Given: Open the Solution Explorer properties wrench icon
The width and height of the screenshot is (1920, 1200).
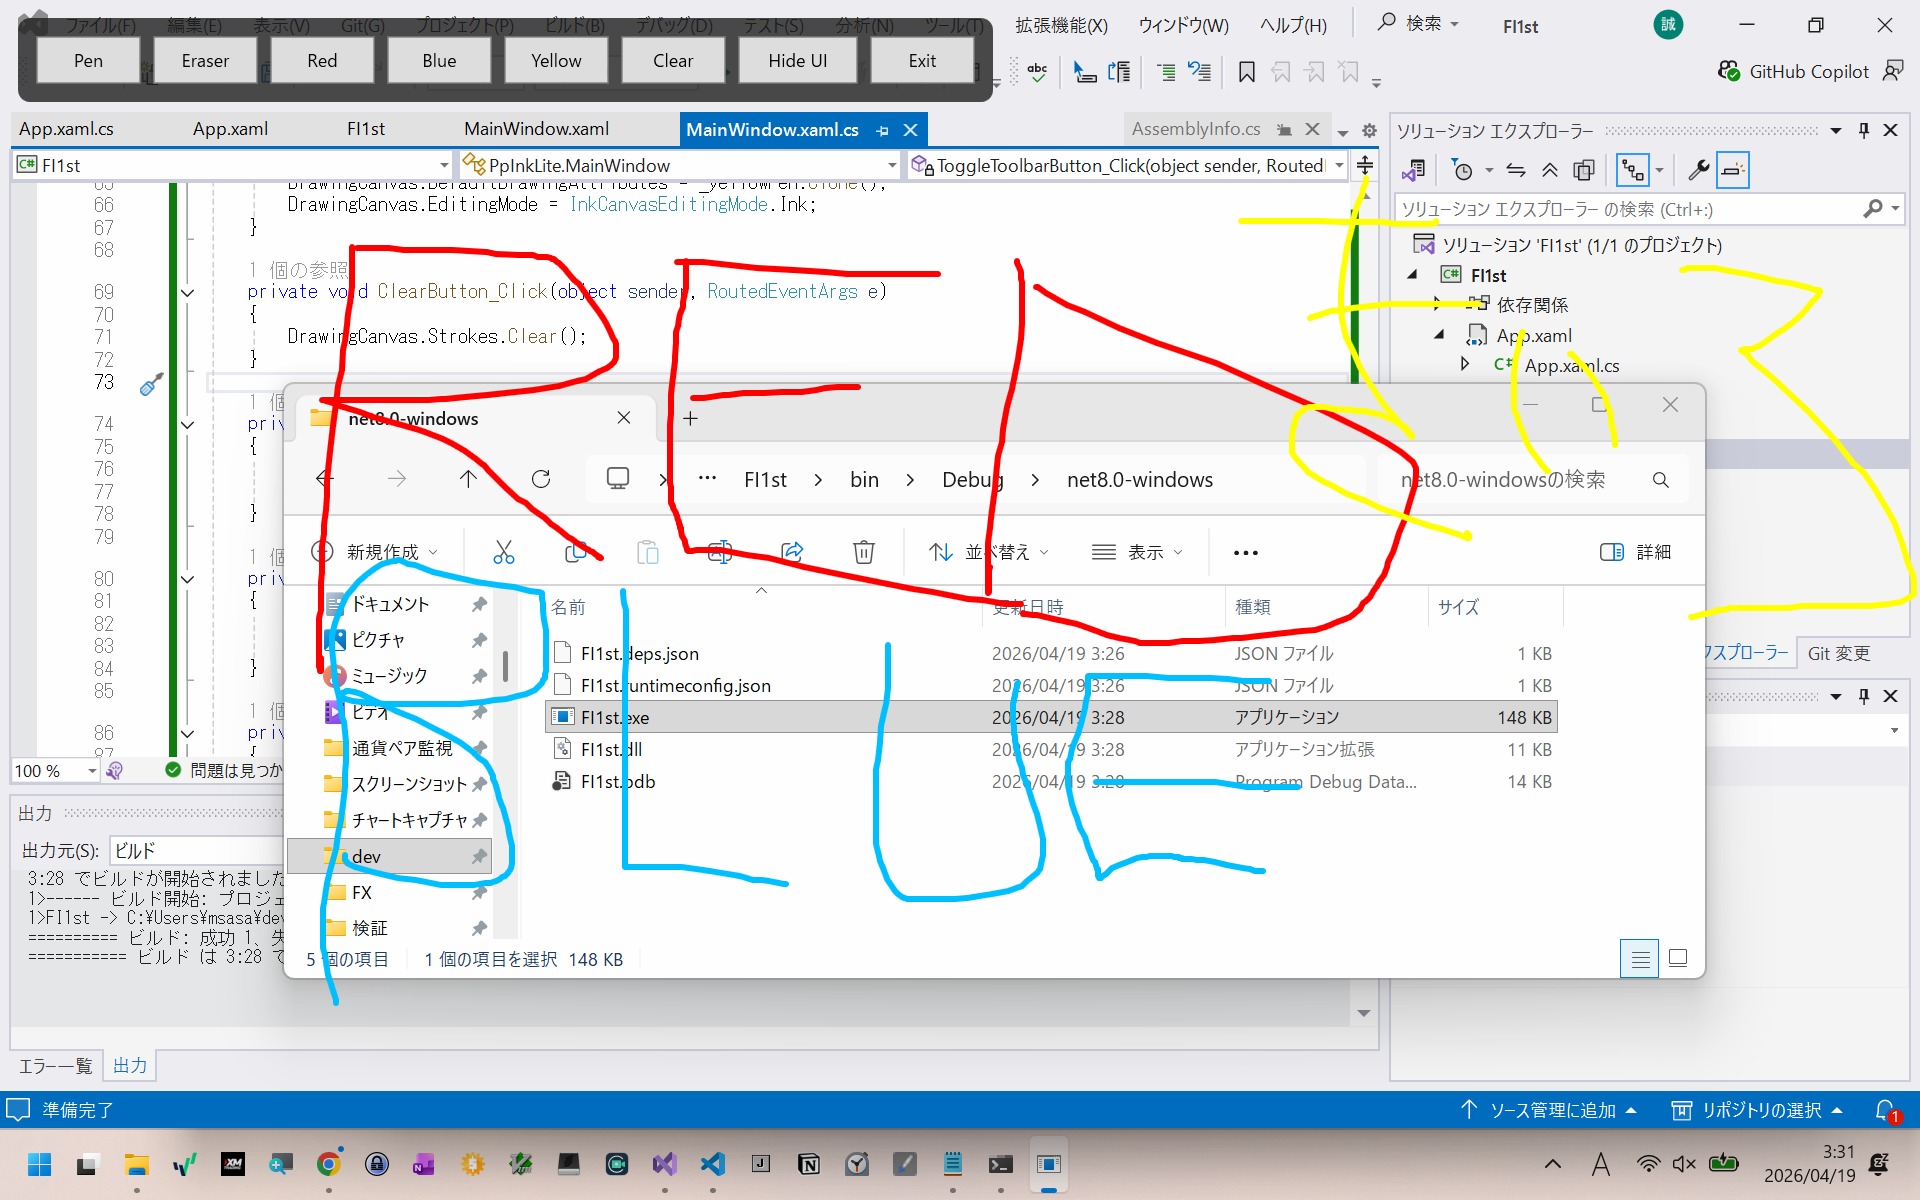Looking at the screenshot, I should pos(1697,170).
